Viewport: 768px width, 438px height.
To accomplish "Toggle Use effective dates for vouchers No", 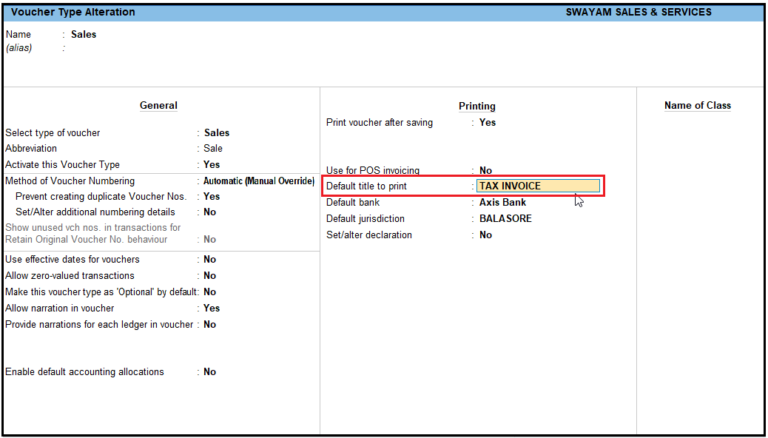I will tap(210, 259).
